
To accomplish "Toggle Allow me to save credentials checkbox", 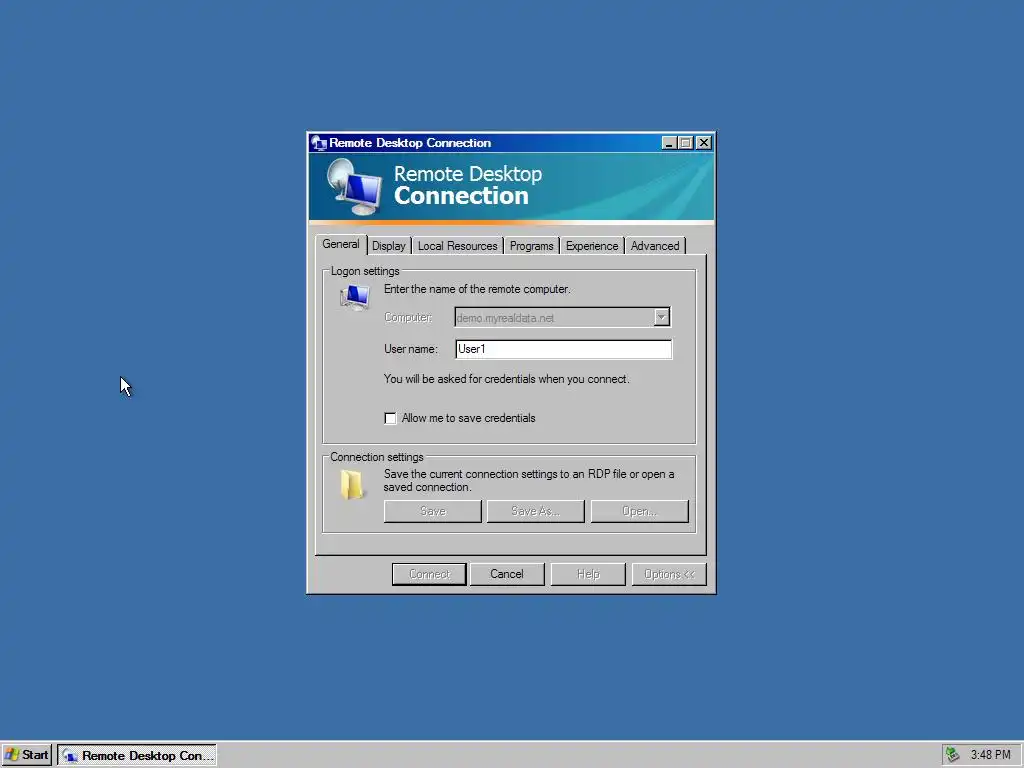I will (390, 418).
